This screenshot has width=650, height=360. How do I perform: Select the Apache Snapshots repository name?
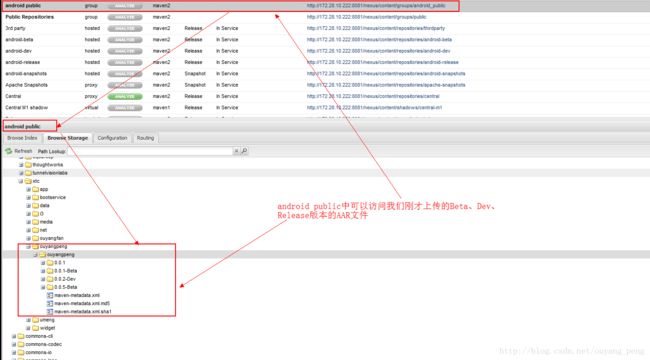(26, 85)
